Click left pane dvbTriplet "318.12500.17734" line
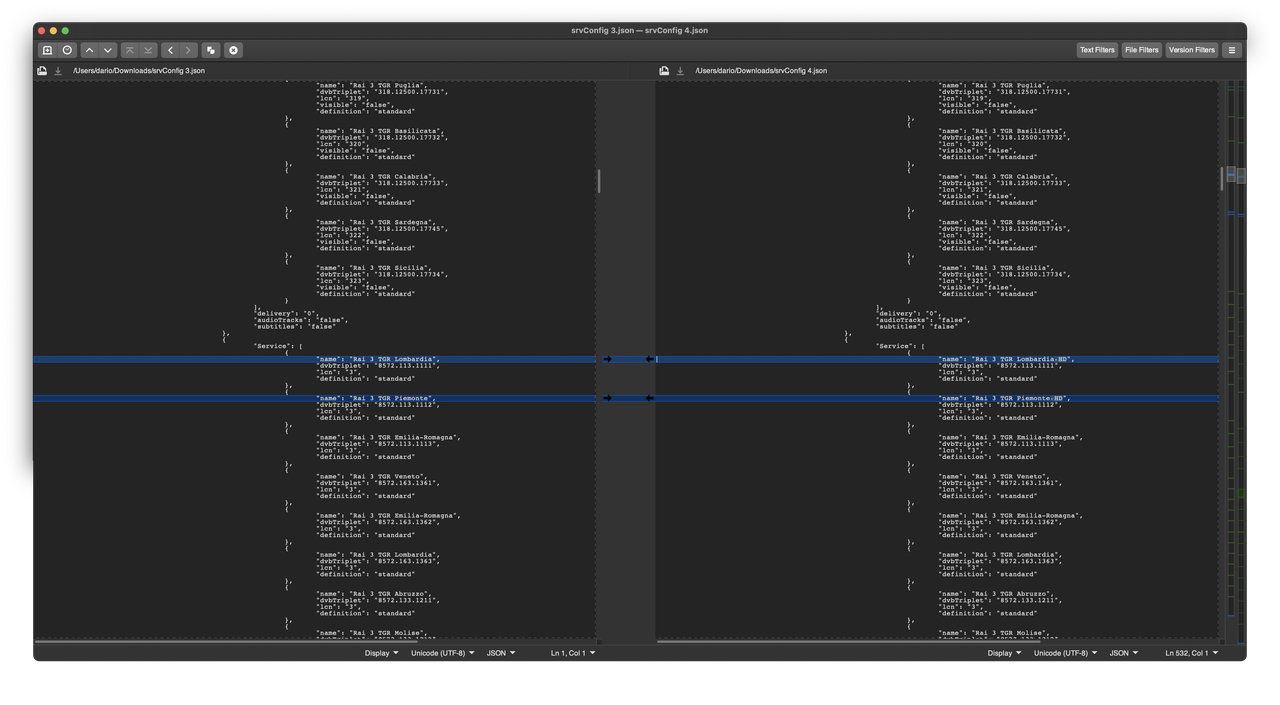The height and width of the screenshot is (705, 1280). [x=381, y=274]
